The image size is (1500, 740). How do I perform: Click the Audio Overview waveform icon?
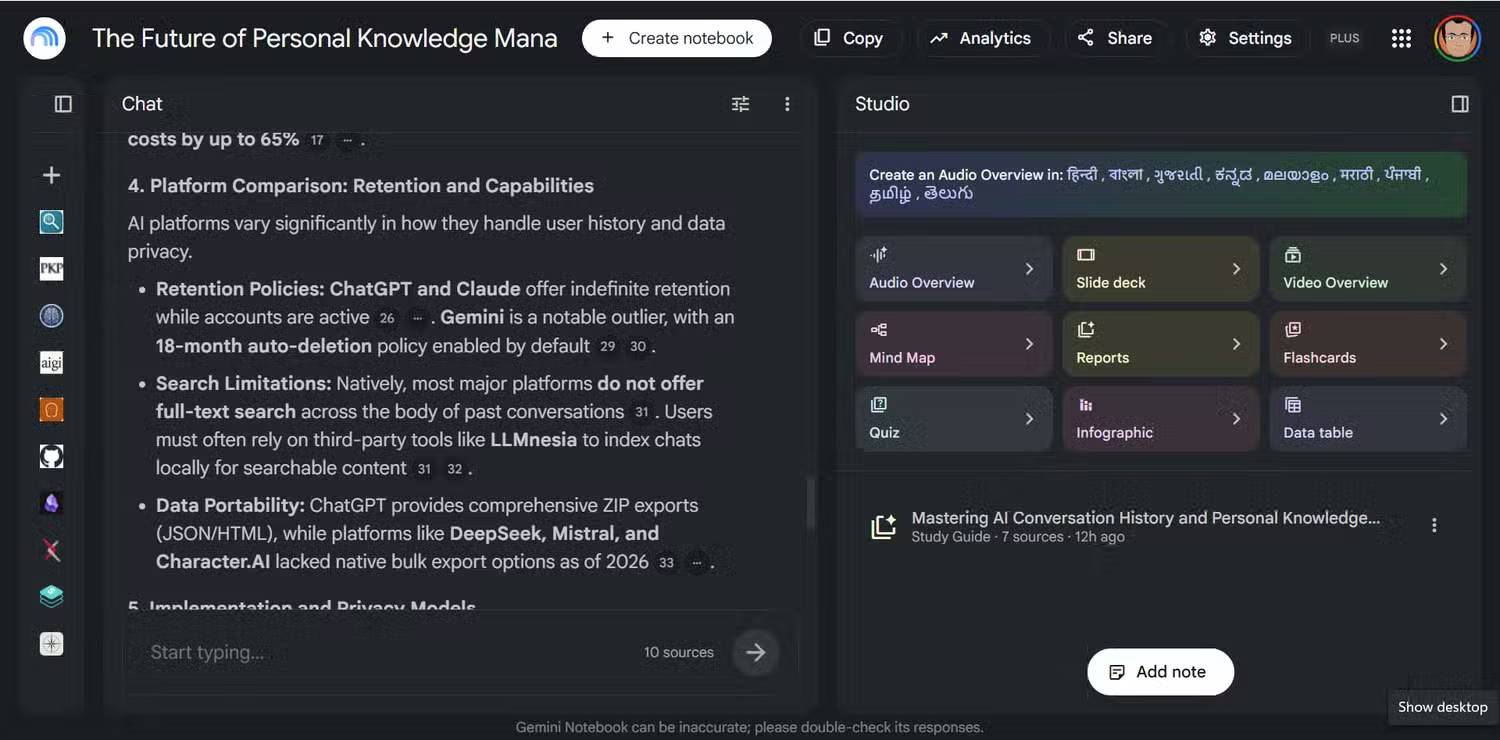(878, 255)
